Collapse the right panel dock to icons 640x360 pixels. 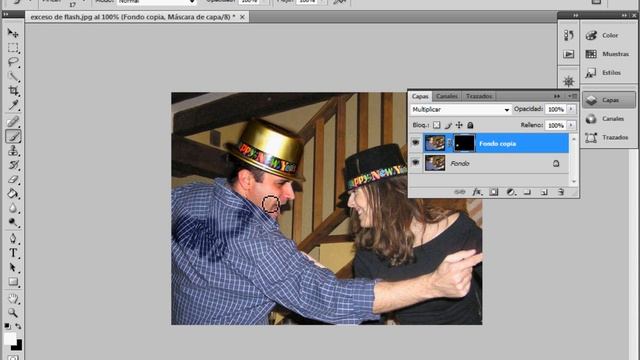[624, 15]
